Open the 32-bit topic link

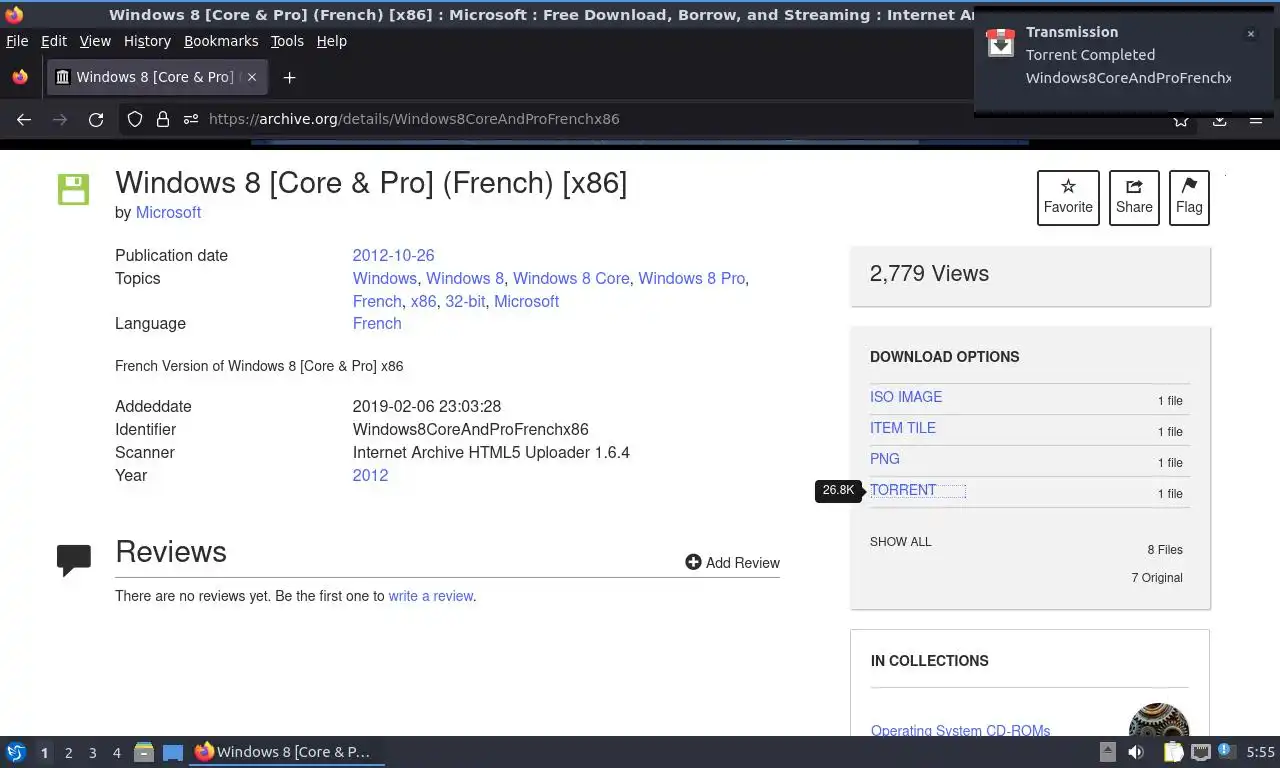pos(465,301)
